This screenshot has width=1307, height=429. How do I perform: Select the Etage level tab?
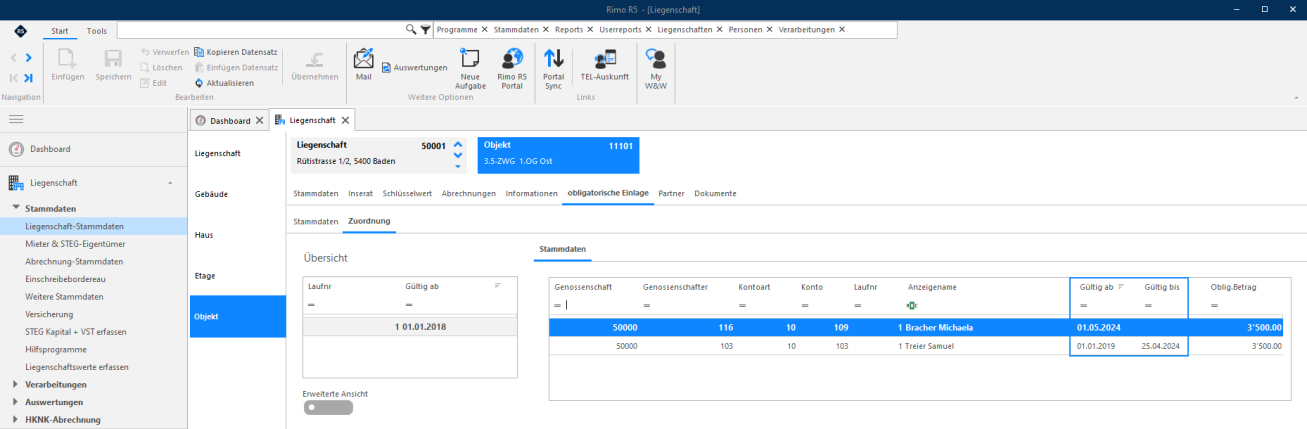pos(237,275)
